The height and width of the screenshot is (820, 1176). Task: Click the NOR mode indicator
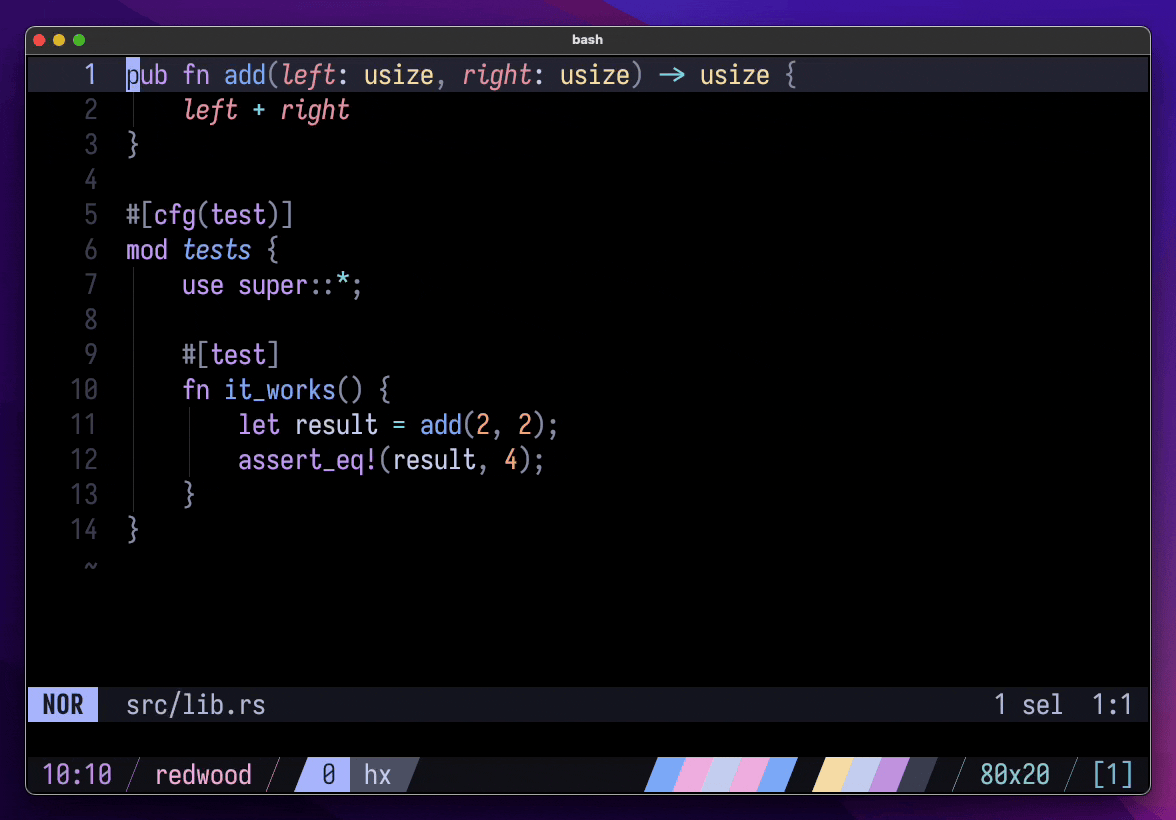63,705
